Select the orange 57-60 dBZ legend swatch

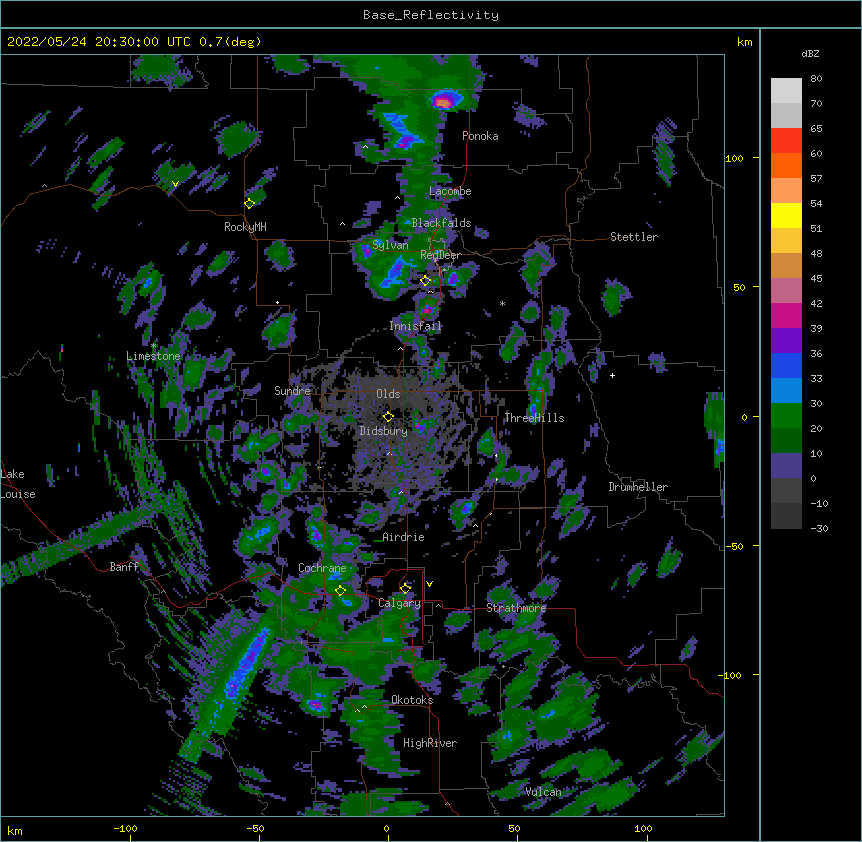coord(786,165)
